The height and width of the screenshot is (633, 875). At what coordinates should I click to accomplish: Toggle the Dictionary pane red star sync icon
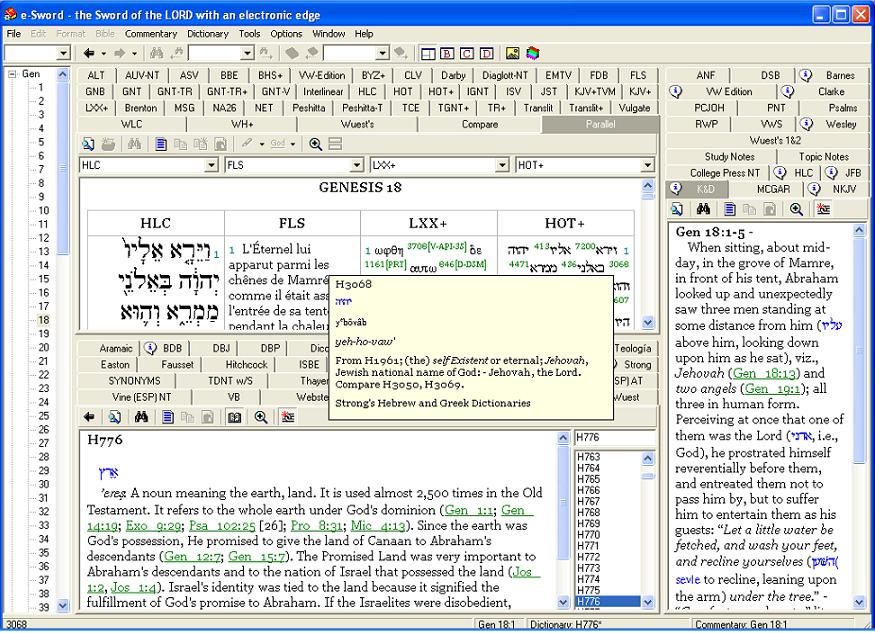click(x=288, y=416)
